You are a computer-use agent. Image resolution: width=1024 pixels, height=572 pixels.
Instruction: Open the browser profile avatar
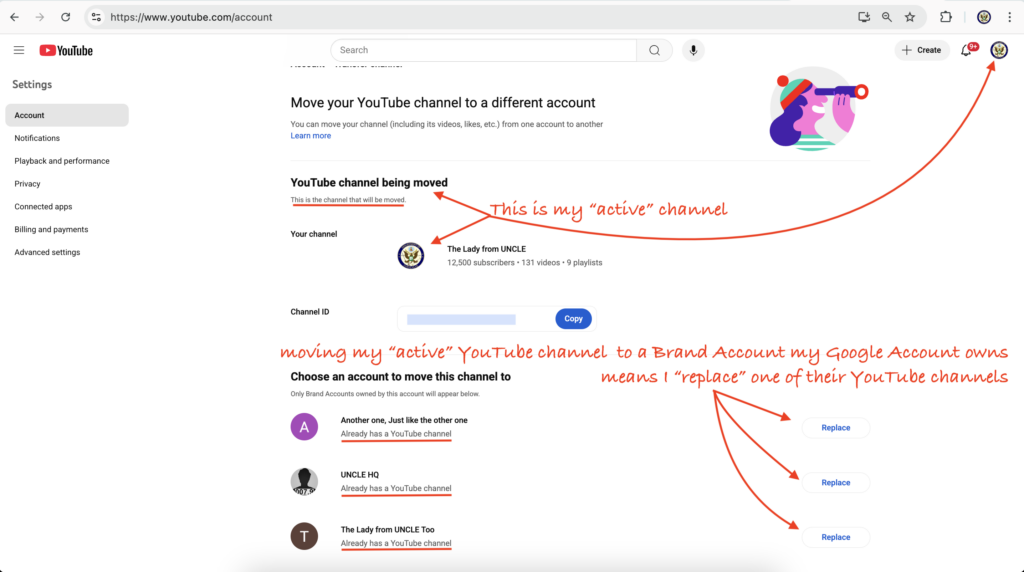pos(984,17)
